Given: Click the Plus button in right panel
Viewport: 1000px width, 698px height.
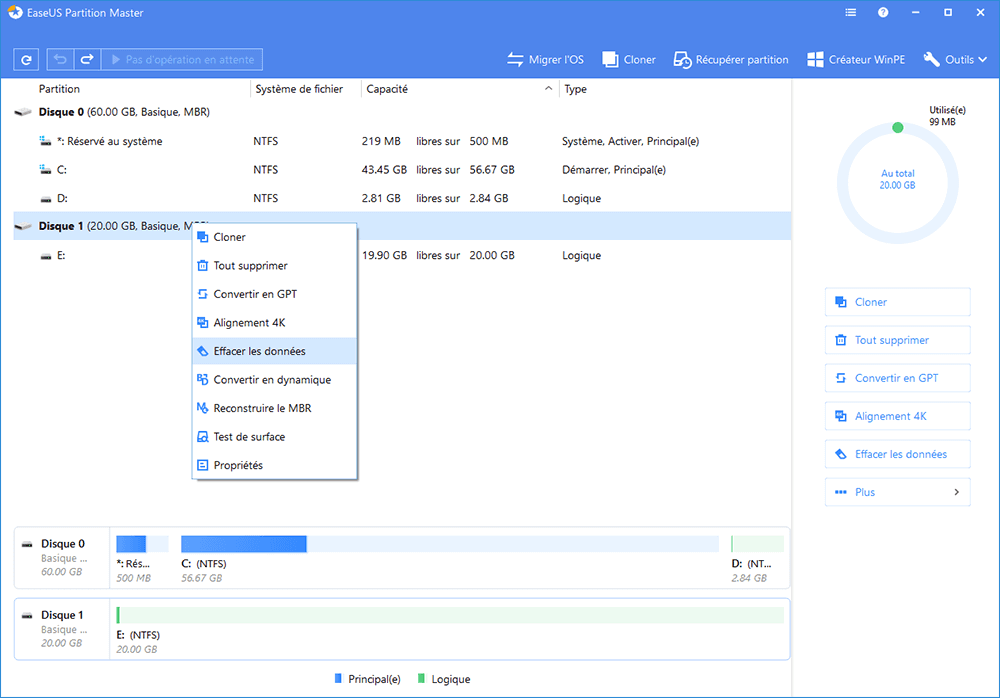Looking at the screenshot, I should tap(897, 491).
